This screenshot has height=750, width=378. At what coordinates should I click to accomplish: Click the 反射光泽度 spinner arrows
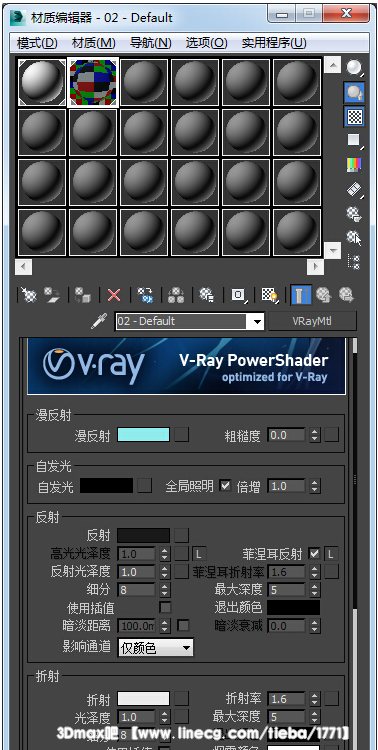tap(164, 572)
